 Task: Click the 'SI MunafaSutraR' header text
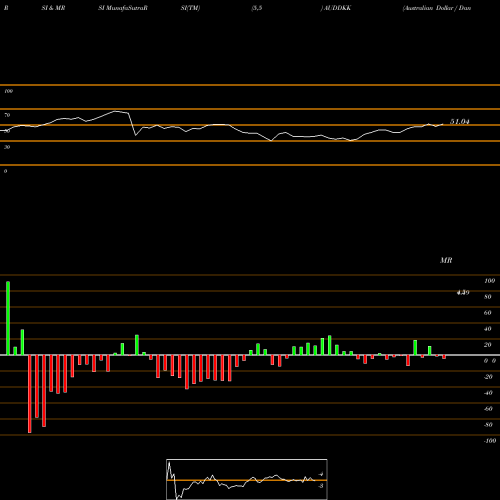(123, 8)
